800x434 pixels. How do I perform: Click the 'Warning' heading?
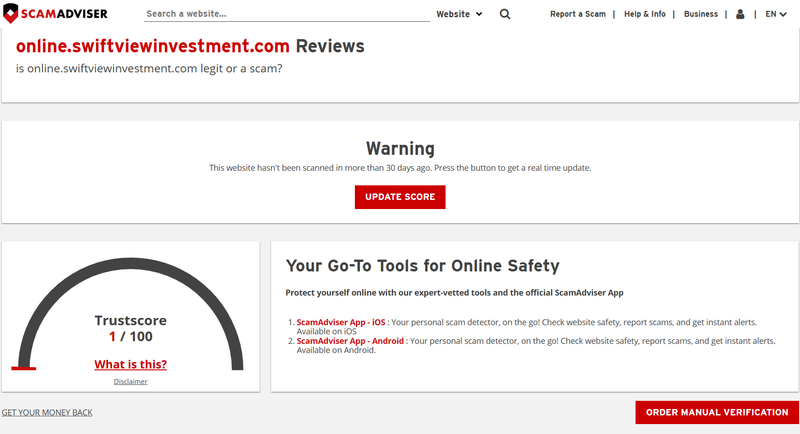(x=400, y=148)
